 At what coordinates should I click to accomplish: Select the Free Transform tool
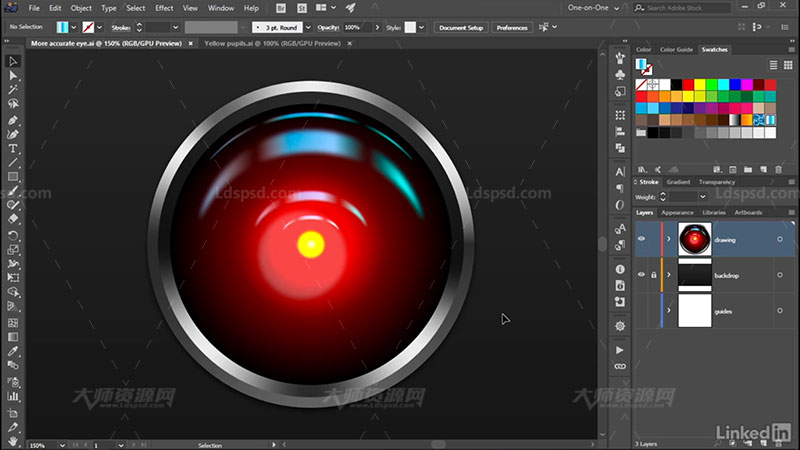tap(13, 278)
